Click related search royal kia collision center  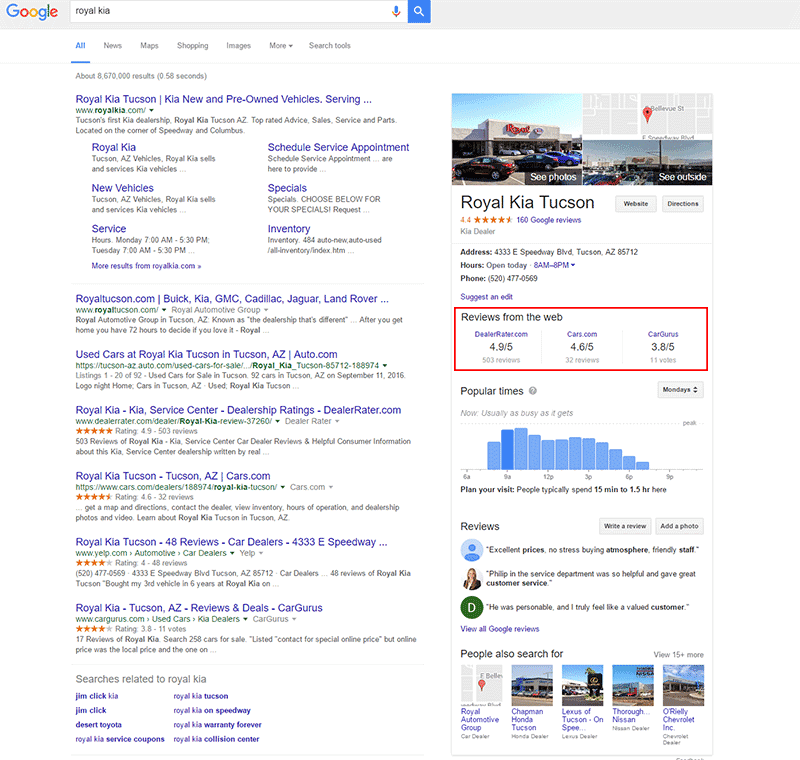point(216,739)
